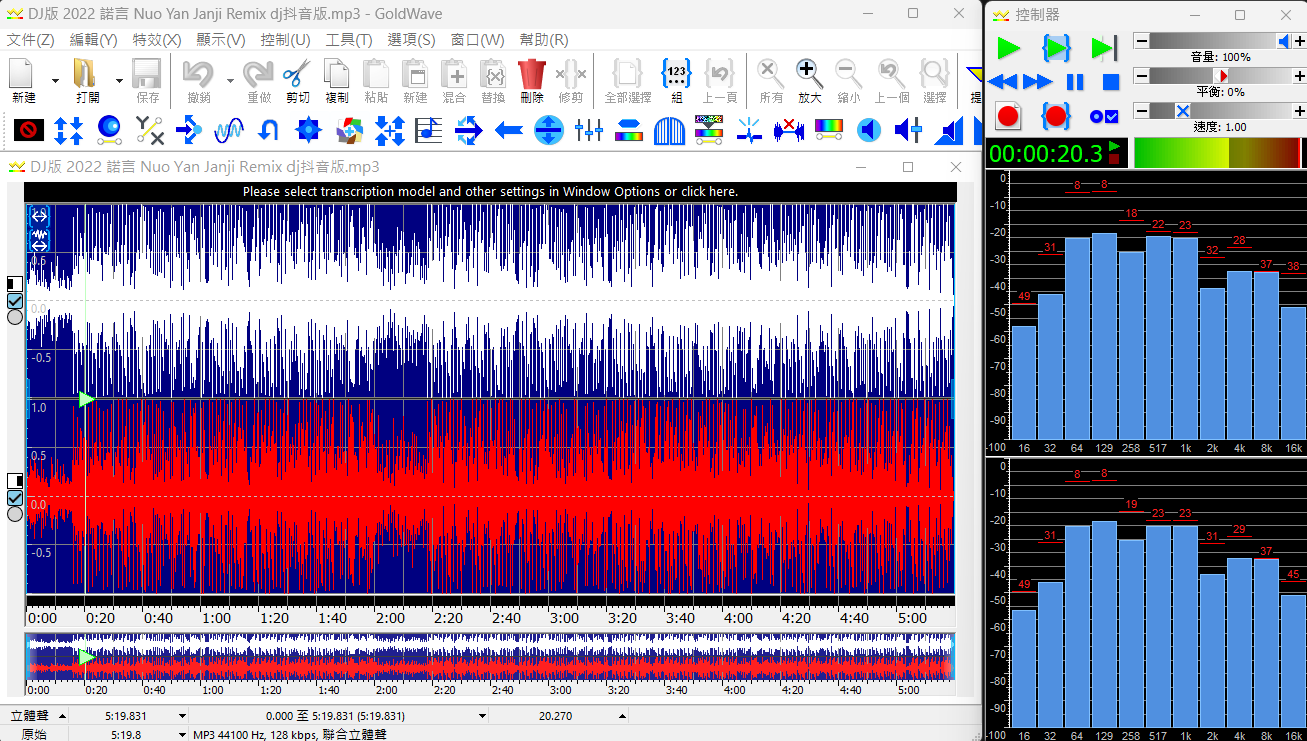Click the balance (平衡) slider handle
Viewport: 1307px width, 741px height.
point(1221,76)
